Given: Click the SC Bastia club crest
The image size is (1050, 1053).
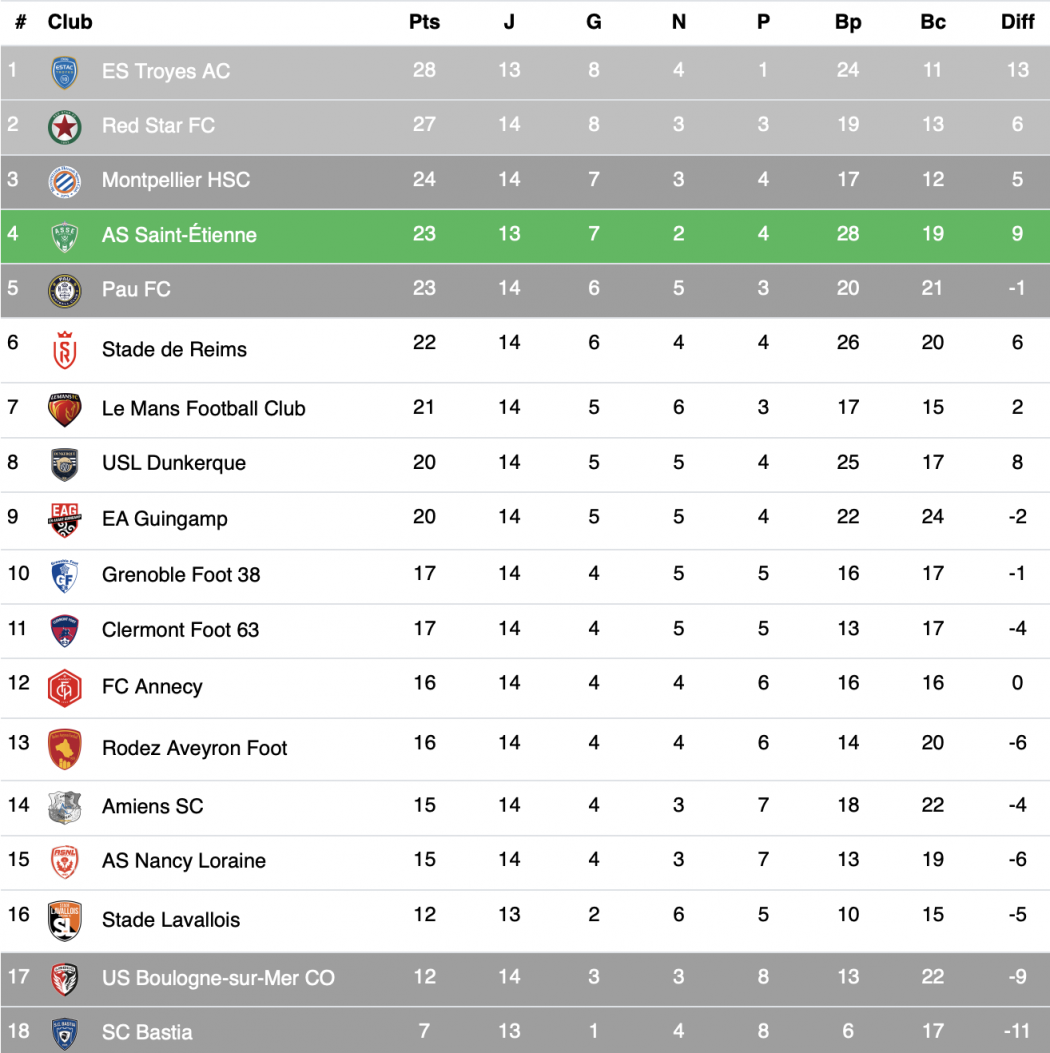Looking at the screenshot, I should tap(65, 1032).
